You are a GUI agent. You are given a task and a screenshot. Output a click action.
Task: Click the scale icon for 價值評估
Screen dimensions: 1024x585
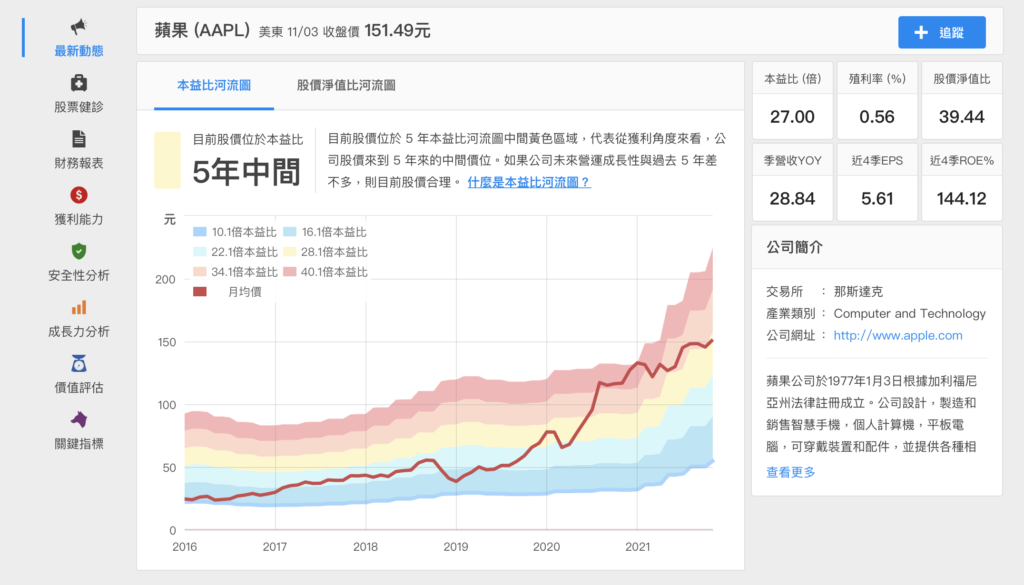click(78, 364)
